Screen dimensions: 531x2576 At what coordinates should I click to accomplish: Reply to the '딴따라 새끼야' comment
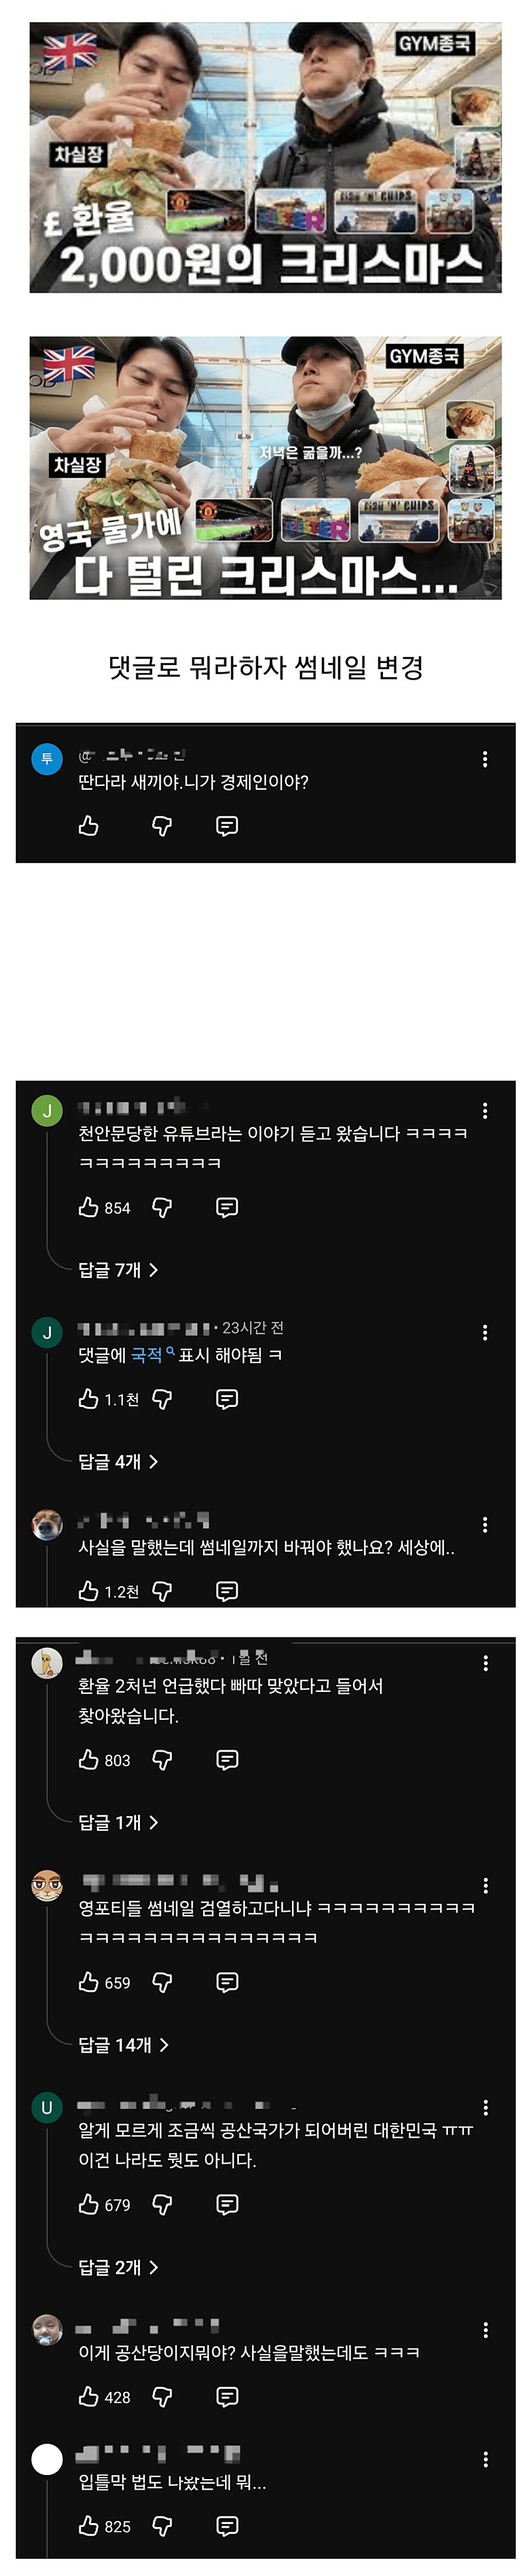pyautogui.click(x=227, y=825)
